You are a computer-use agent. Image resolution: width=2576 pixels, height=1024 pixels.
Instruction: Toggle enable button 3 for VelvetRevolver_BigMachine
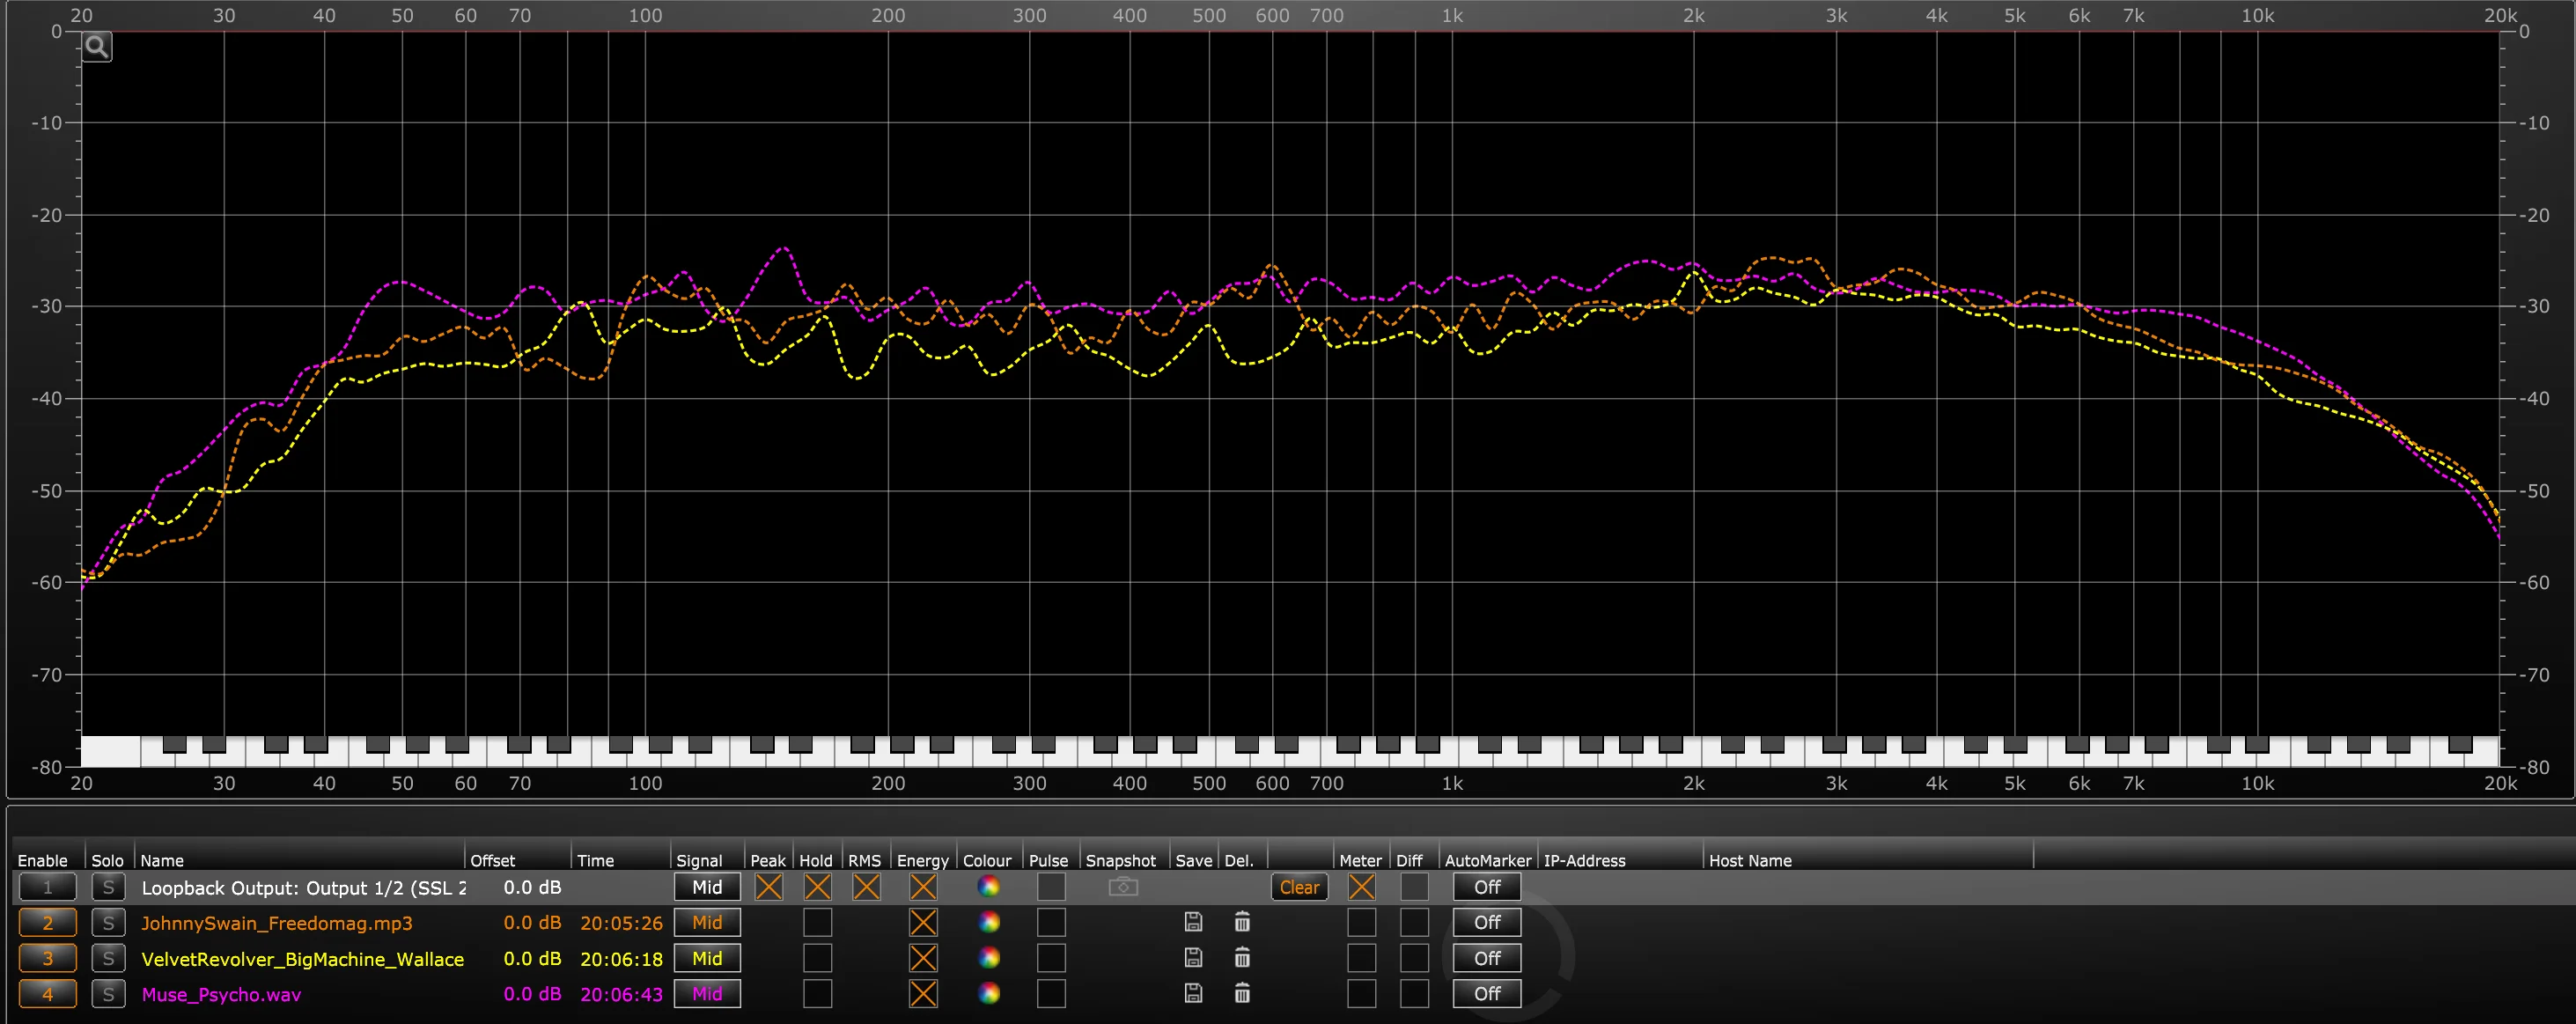point(47,958)
